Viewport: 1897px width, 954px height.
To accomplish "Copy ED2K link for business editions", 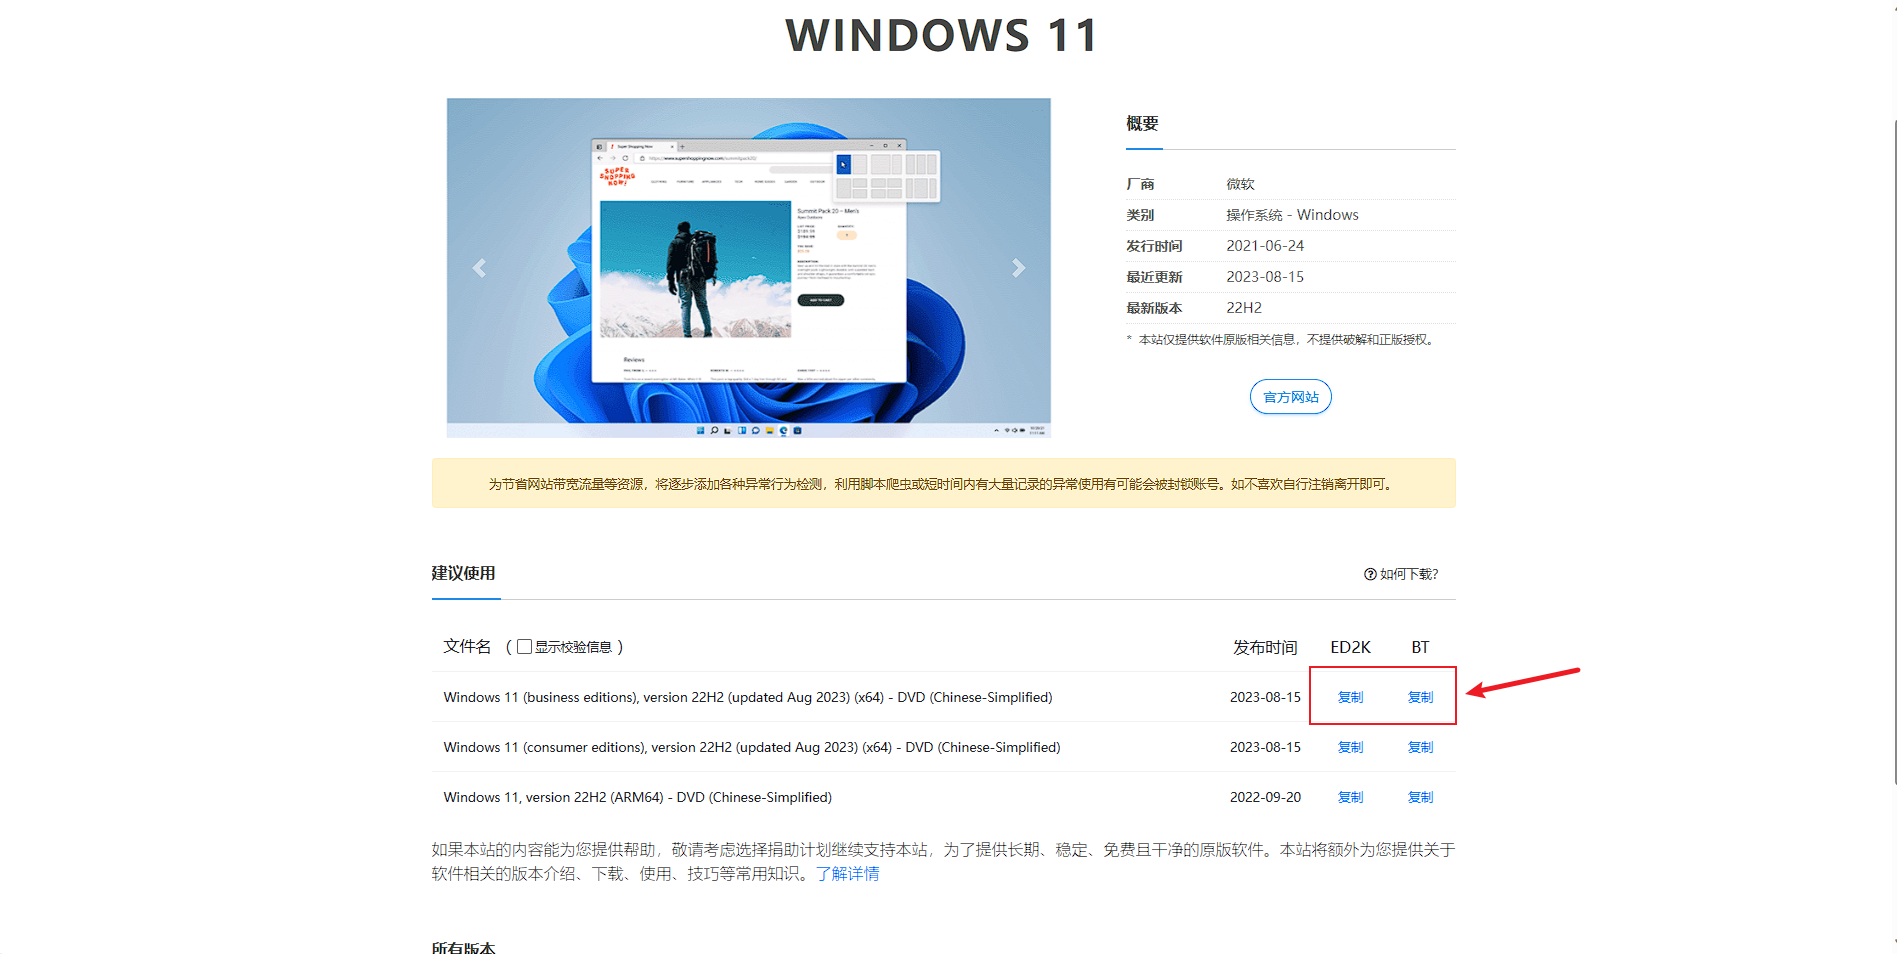I will [1350, 697].
